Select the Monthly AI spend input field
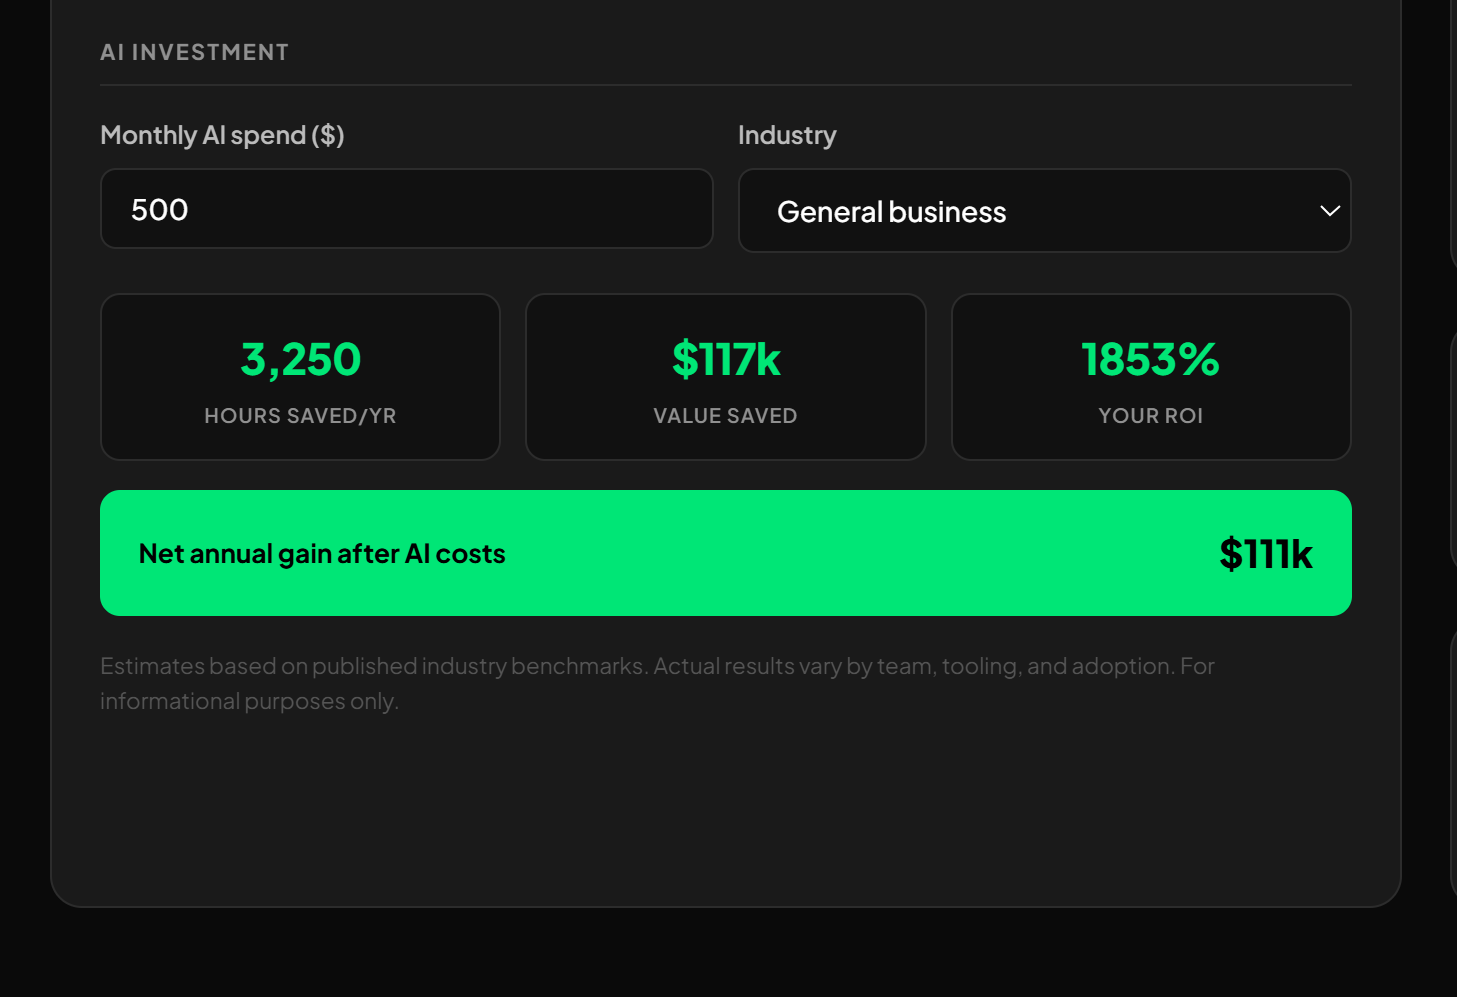Image resolution: width=1457 pixels, height=997 pixels. pyautogui.click(x=406, y=208)
